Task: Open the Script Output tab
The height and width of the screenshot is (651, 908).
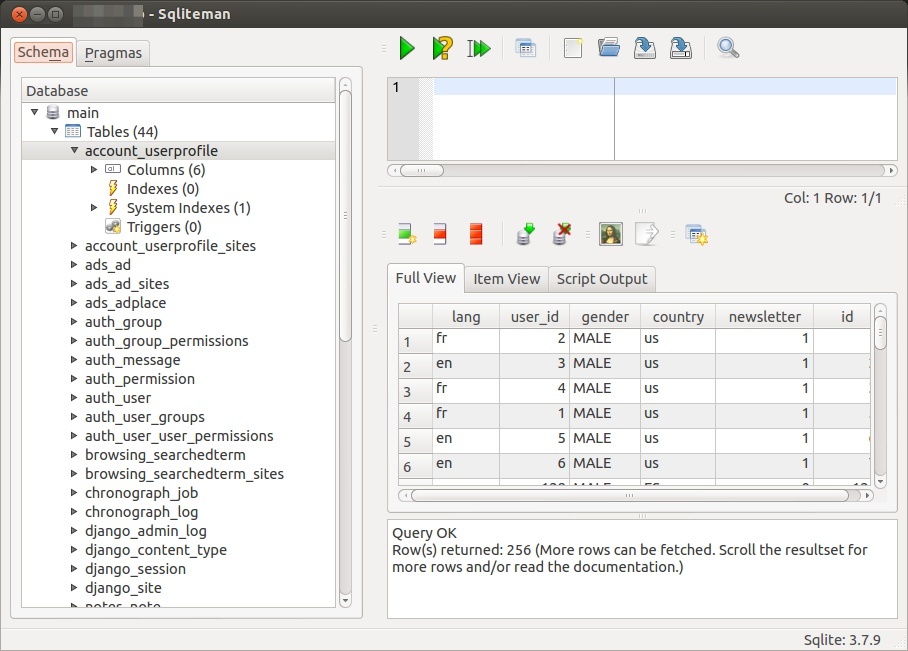Action: 602,279
